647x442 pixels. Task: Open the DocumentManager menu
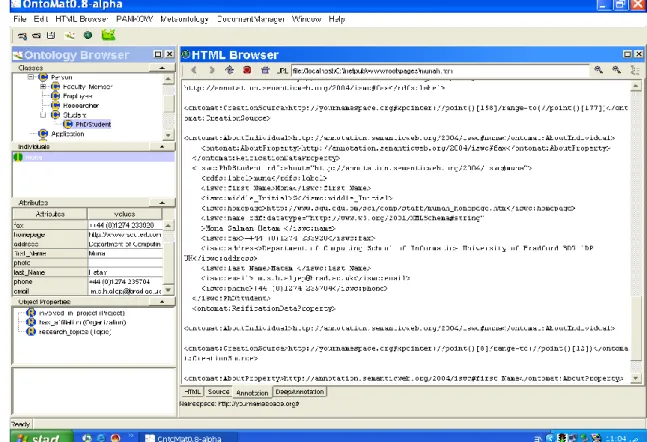[251, 19]
